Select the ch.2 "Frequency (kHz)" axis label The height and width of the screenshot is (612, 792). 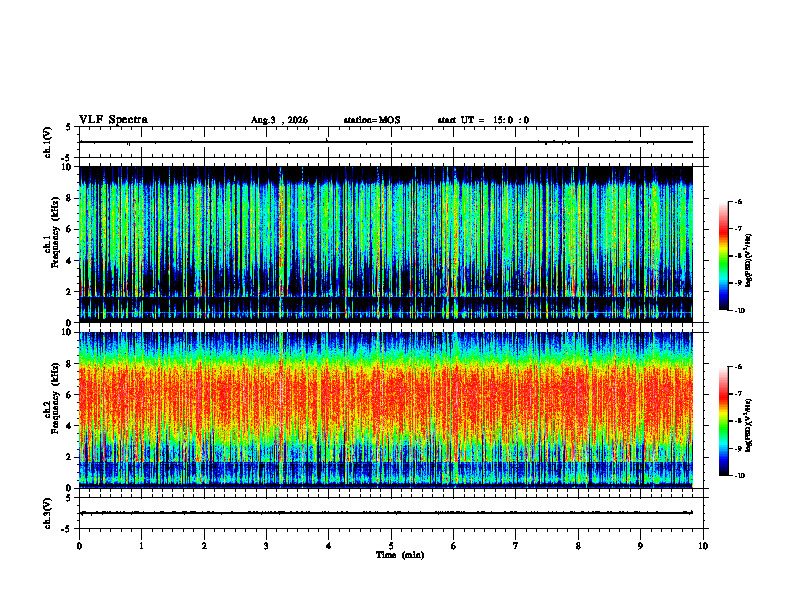tap(55, 398)
